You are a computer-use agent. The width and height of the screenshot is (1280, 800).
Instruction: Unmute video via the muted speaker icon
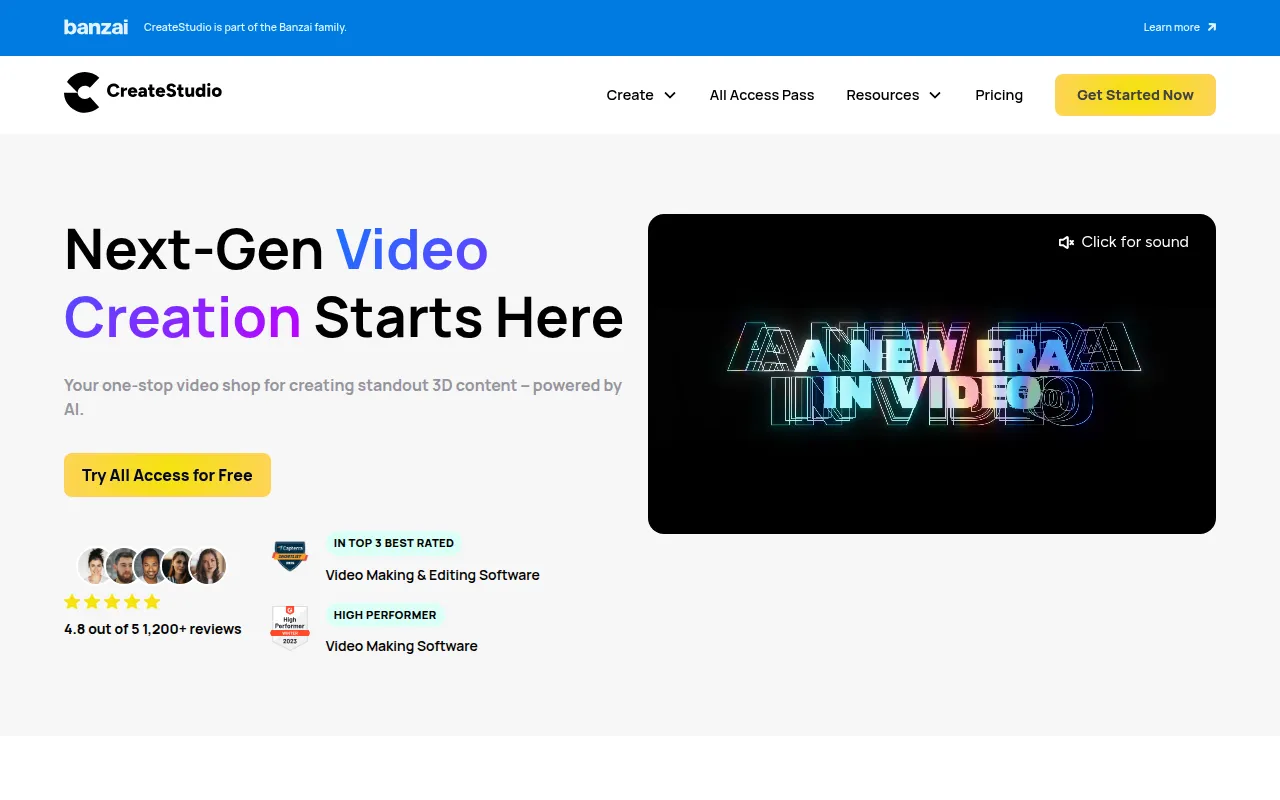(1066, 242)
